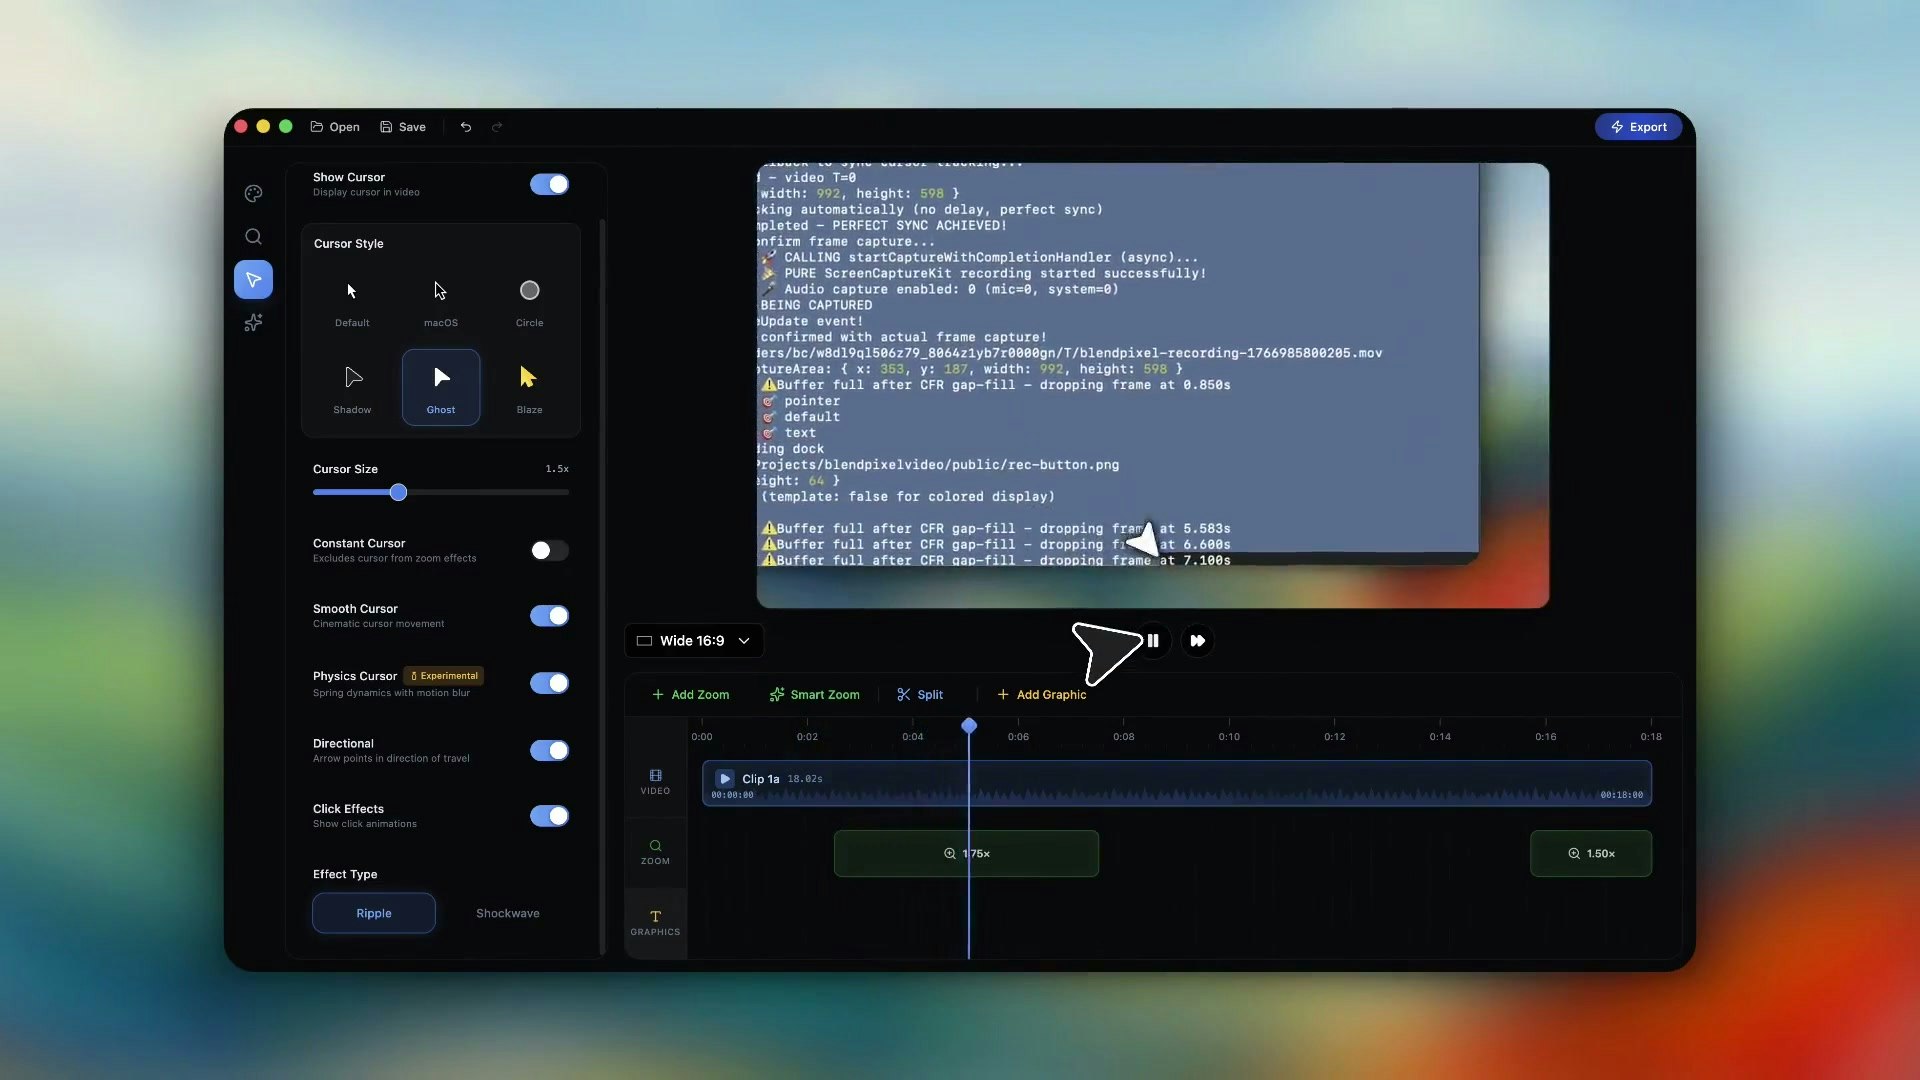
Task: Add a graphic to timeline
Action: [1041, 694]
